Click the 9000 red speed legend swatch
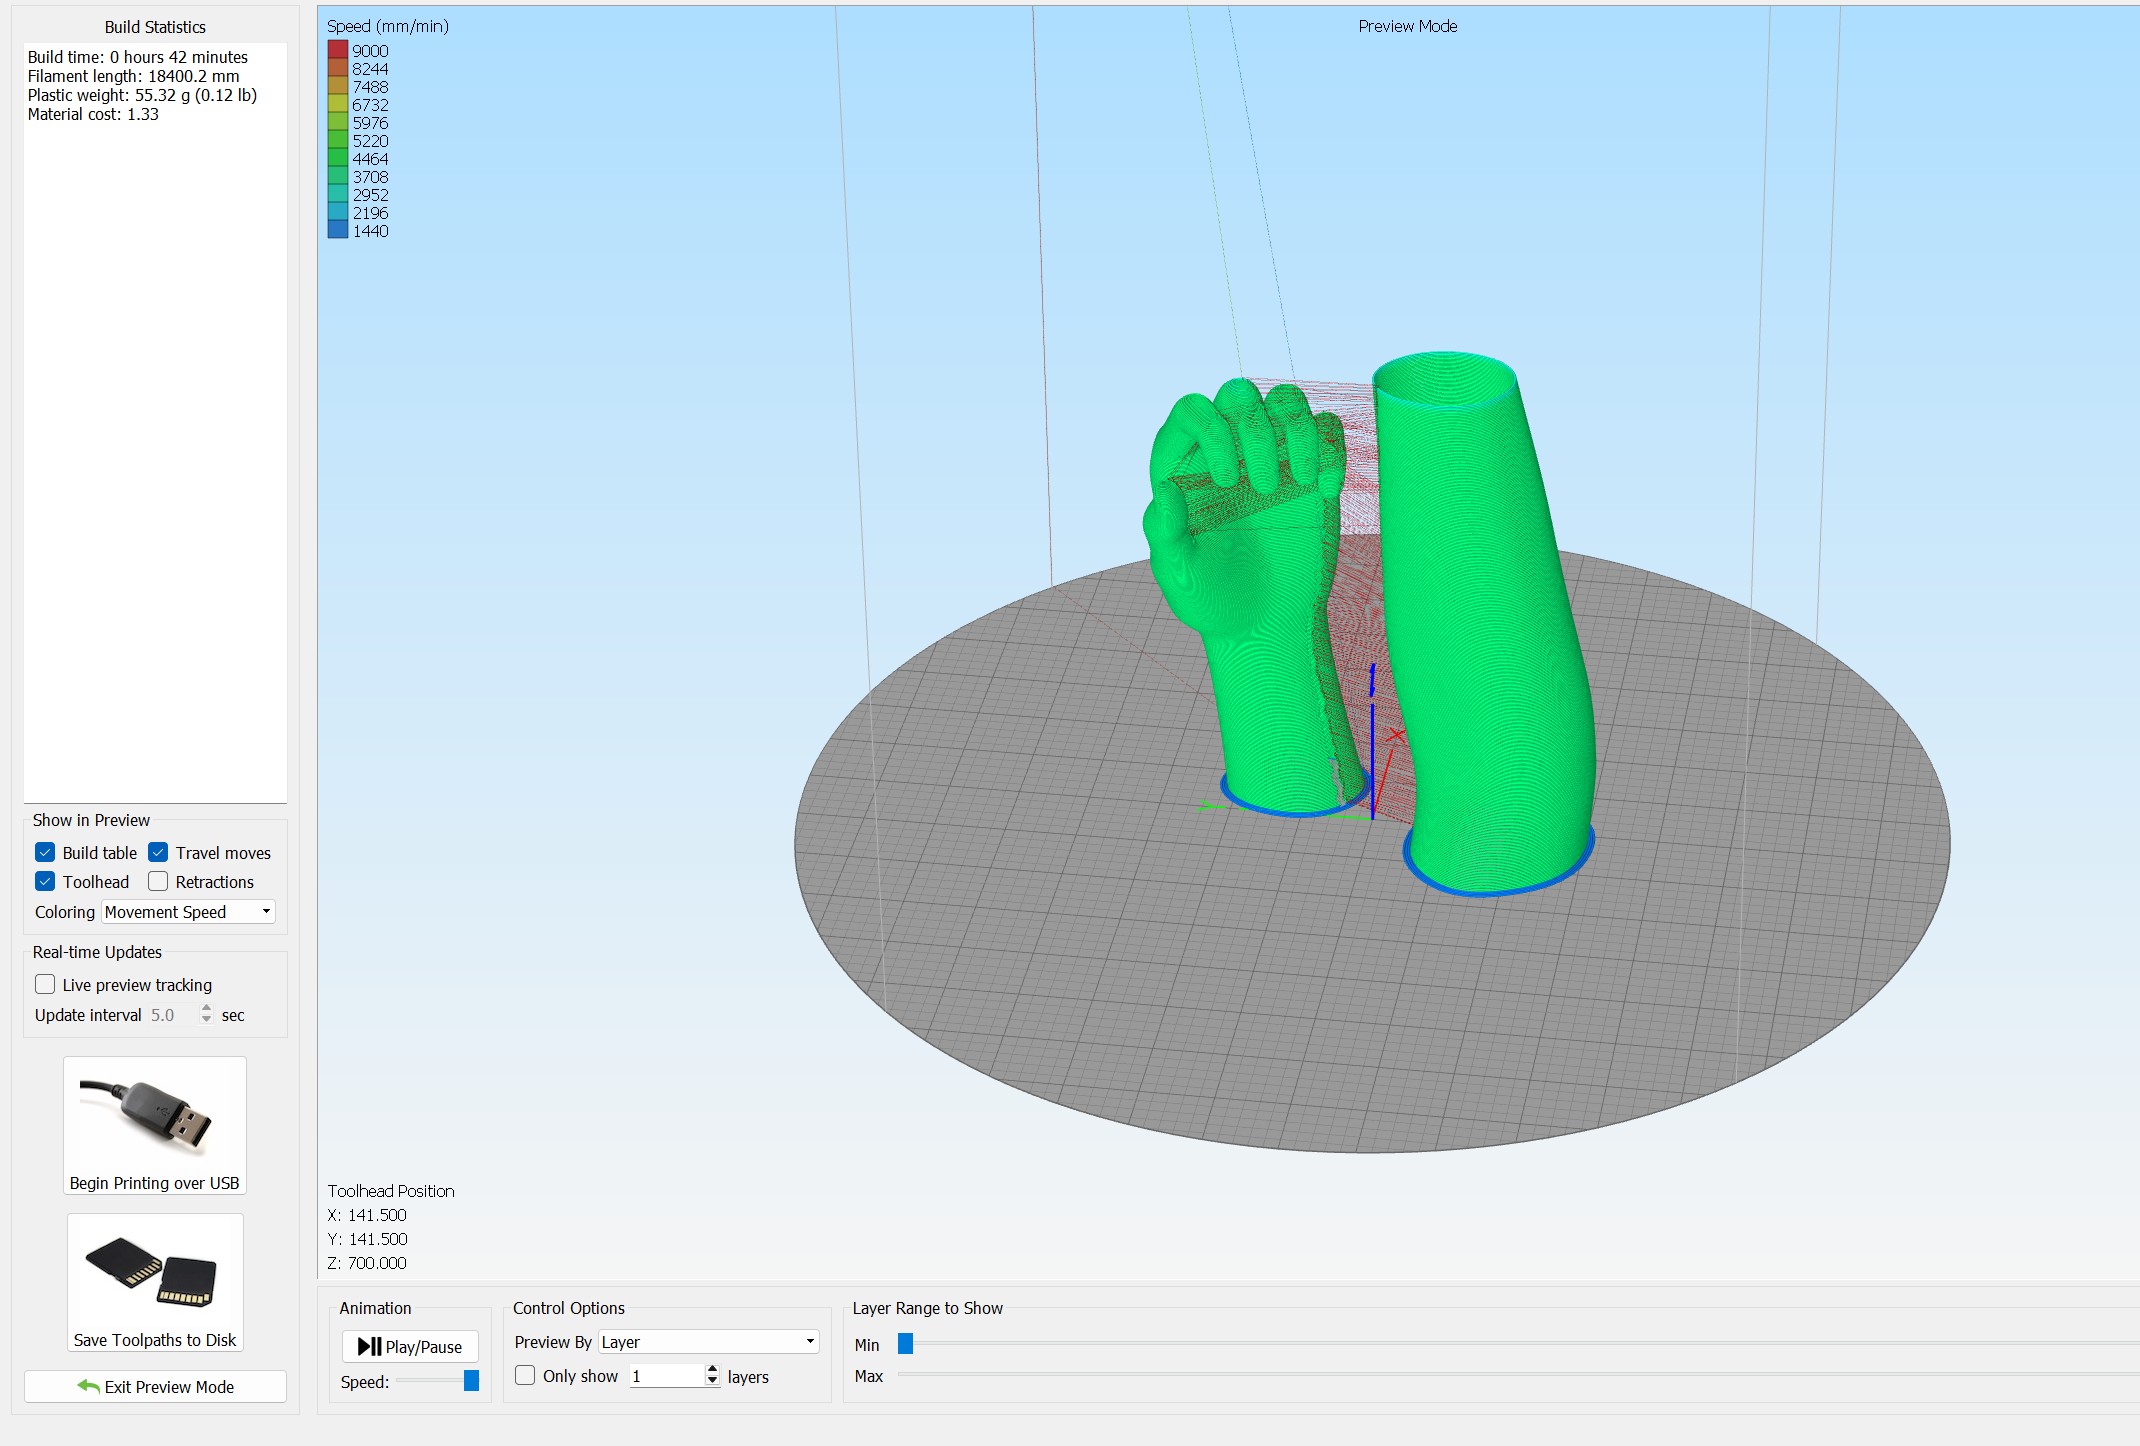Image resolution: width=2140 pixels, height=1446 pixels. tap(338, 50)
